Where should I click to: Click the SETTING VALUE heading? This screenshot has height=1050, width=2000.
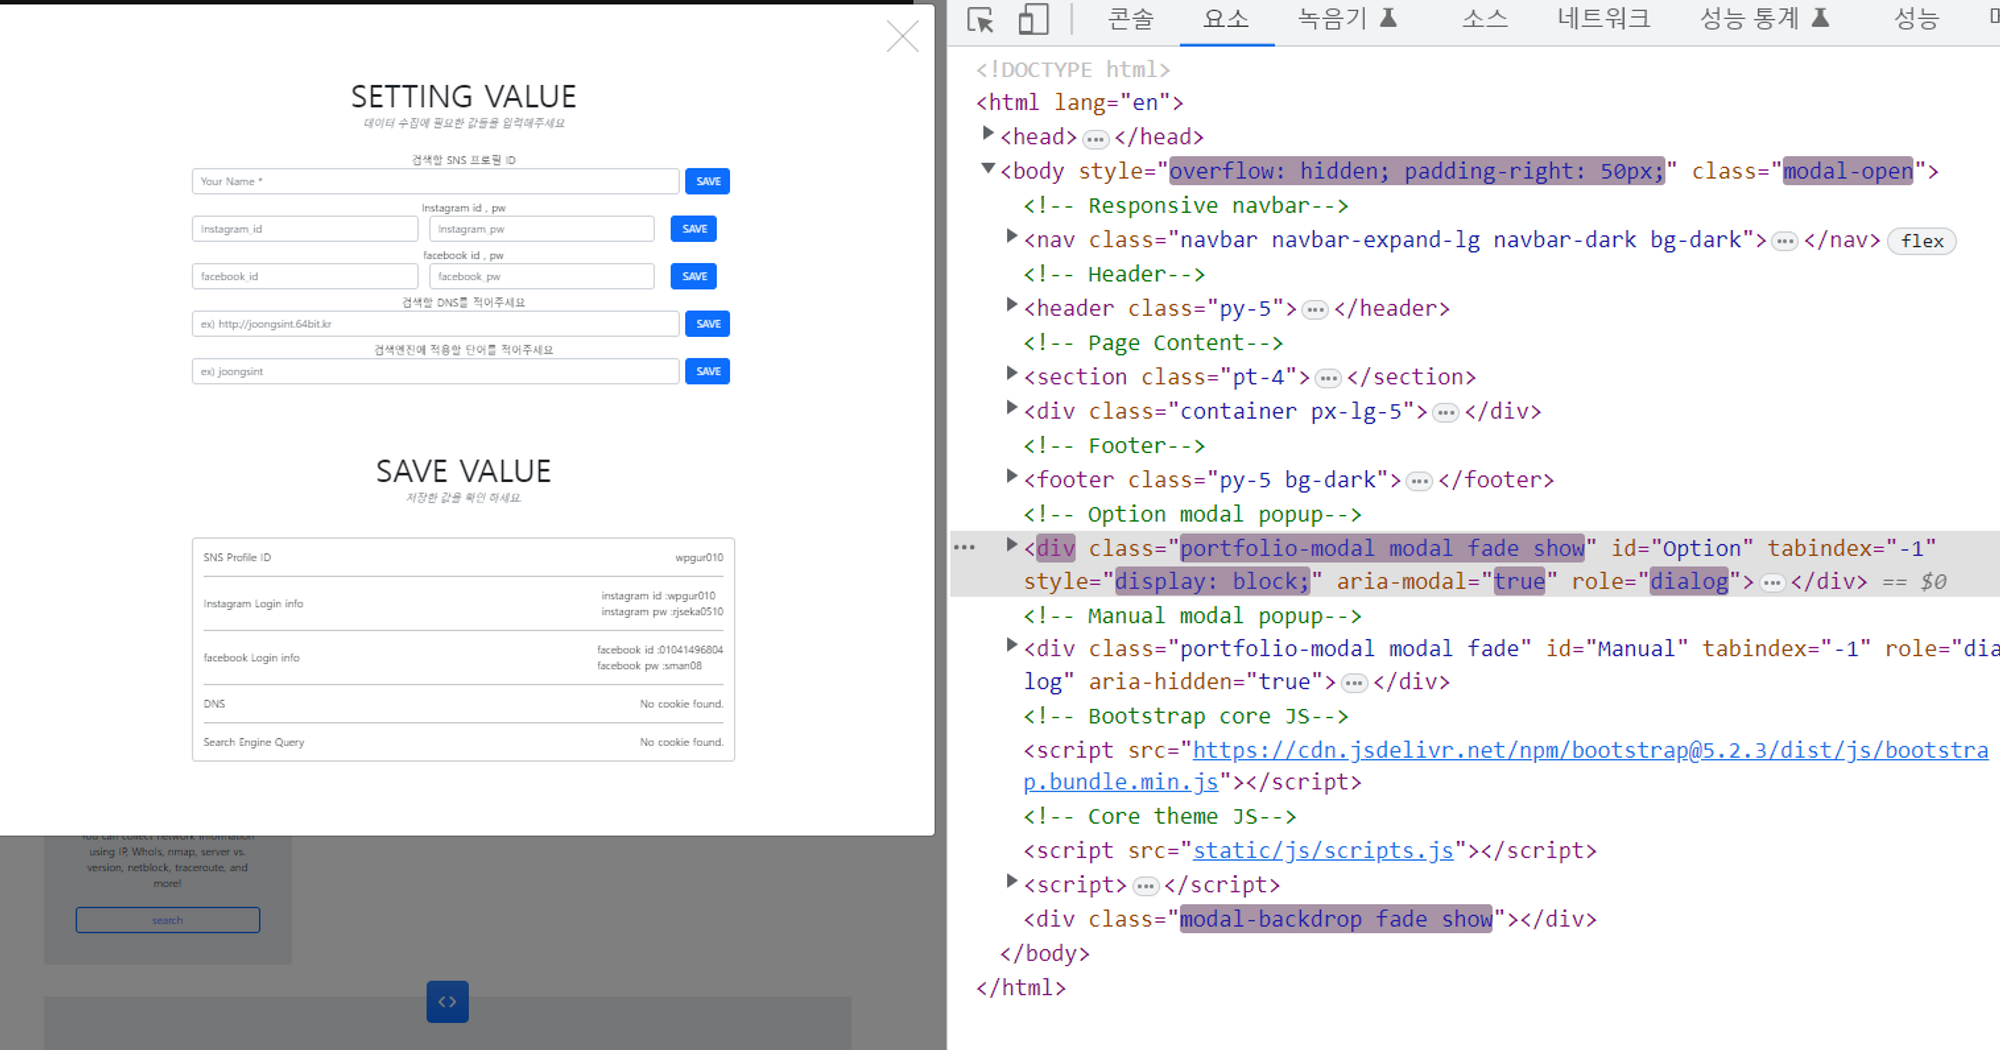(463, 97)
